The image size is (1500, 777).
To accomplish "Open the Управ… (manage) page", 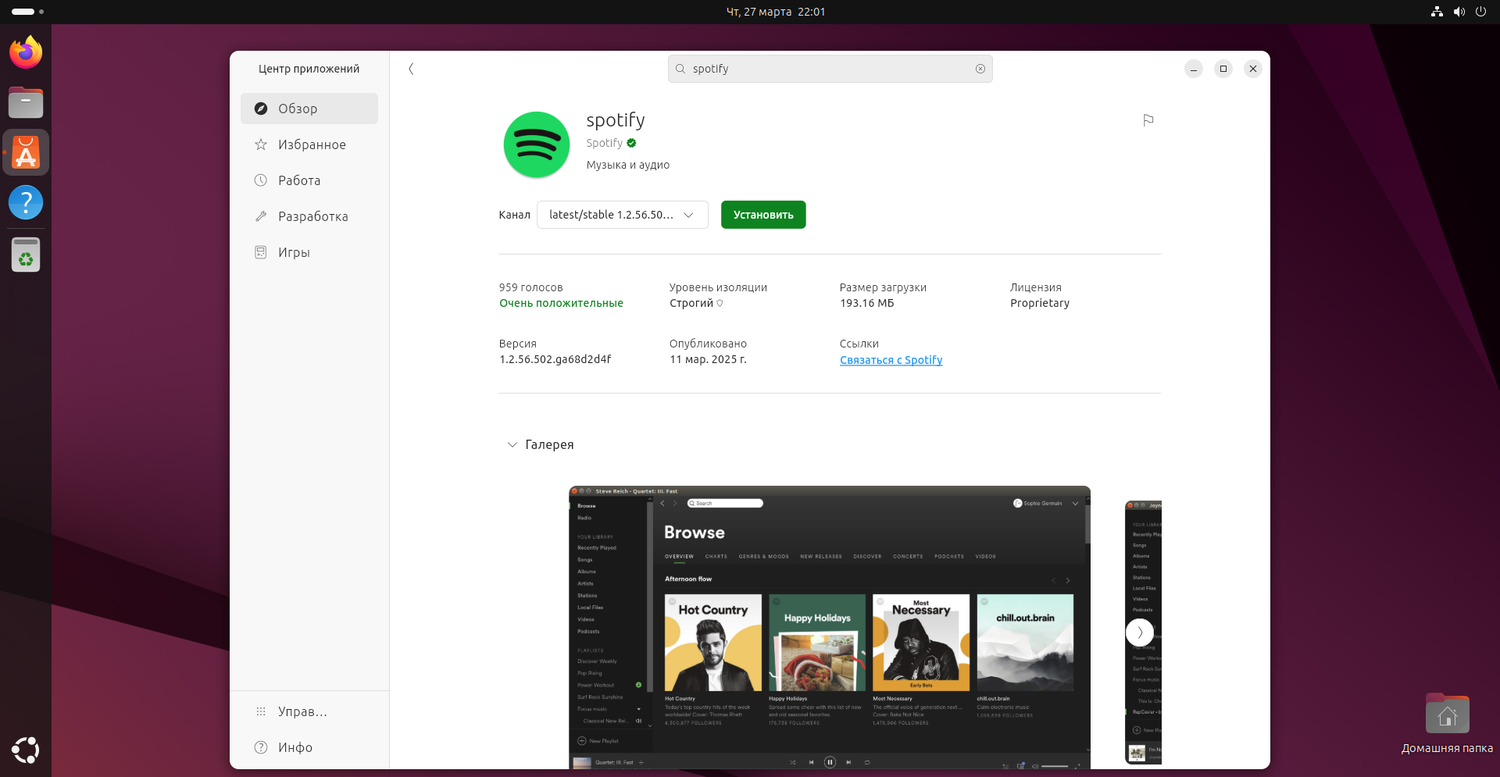I will pos(309,712).
